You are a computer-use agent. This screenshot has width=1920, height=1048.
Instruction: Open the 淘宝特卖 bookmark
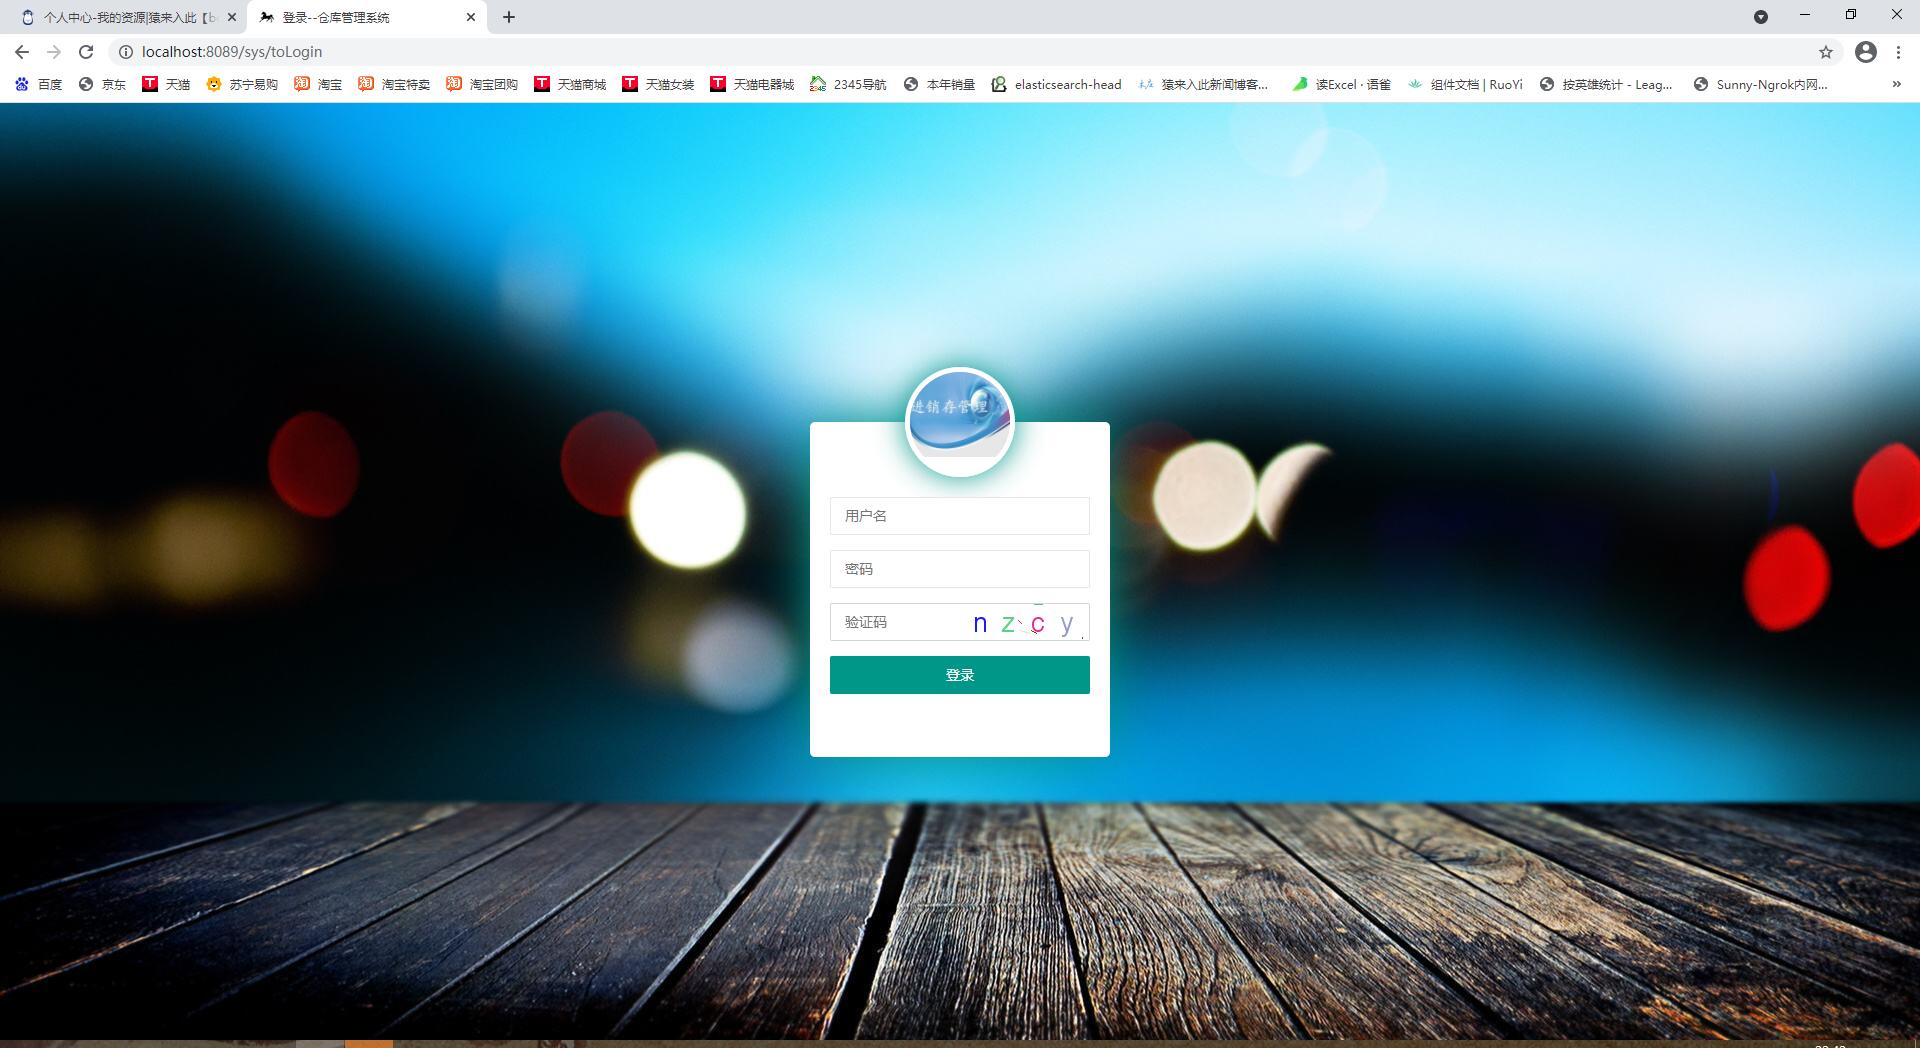(x=394, y=85)
